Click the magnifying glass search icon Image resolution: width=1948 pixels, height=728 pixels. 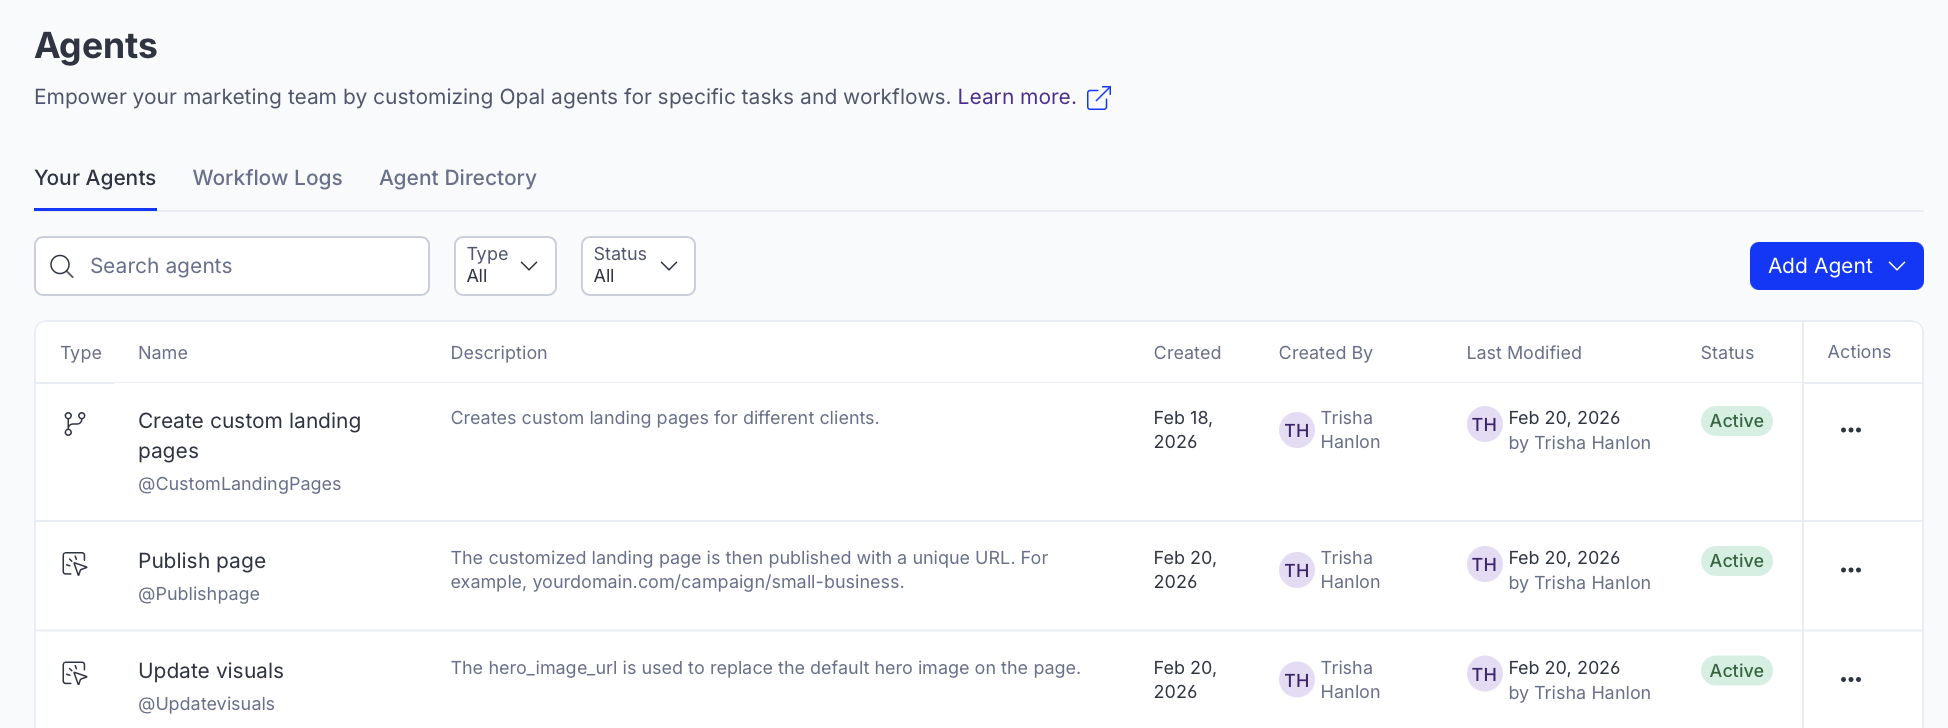pos(62,266)
